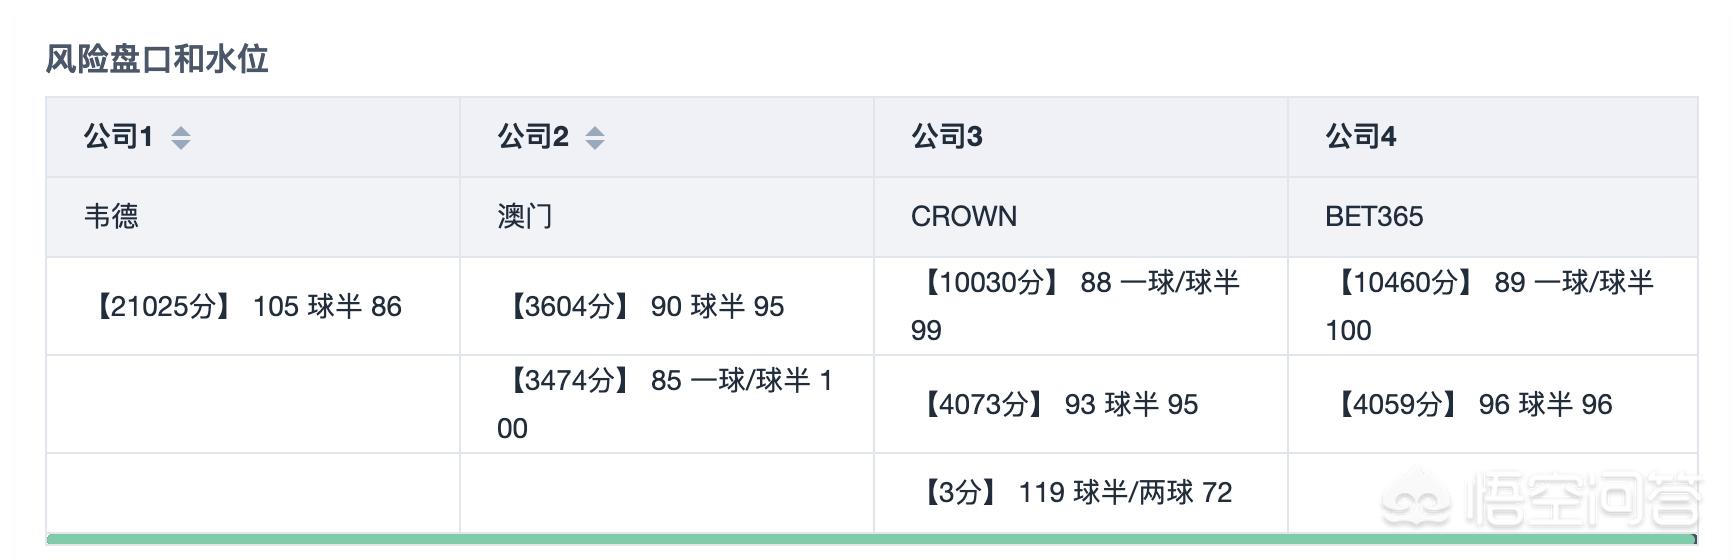The image size is (1734, 560).
Task: Select the CROWN cell
Action: tap(1081, 217)
